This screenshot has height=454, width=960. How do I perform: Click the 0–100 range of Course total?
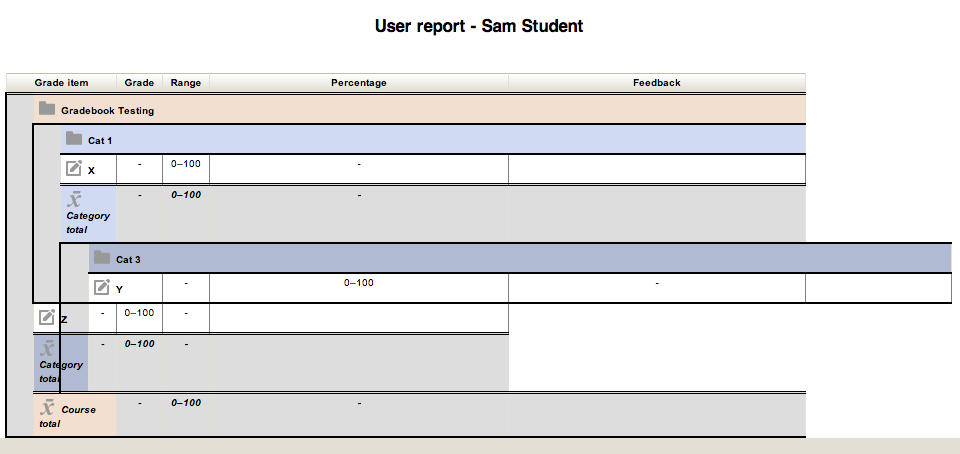(186, 403)
